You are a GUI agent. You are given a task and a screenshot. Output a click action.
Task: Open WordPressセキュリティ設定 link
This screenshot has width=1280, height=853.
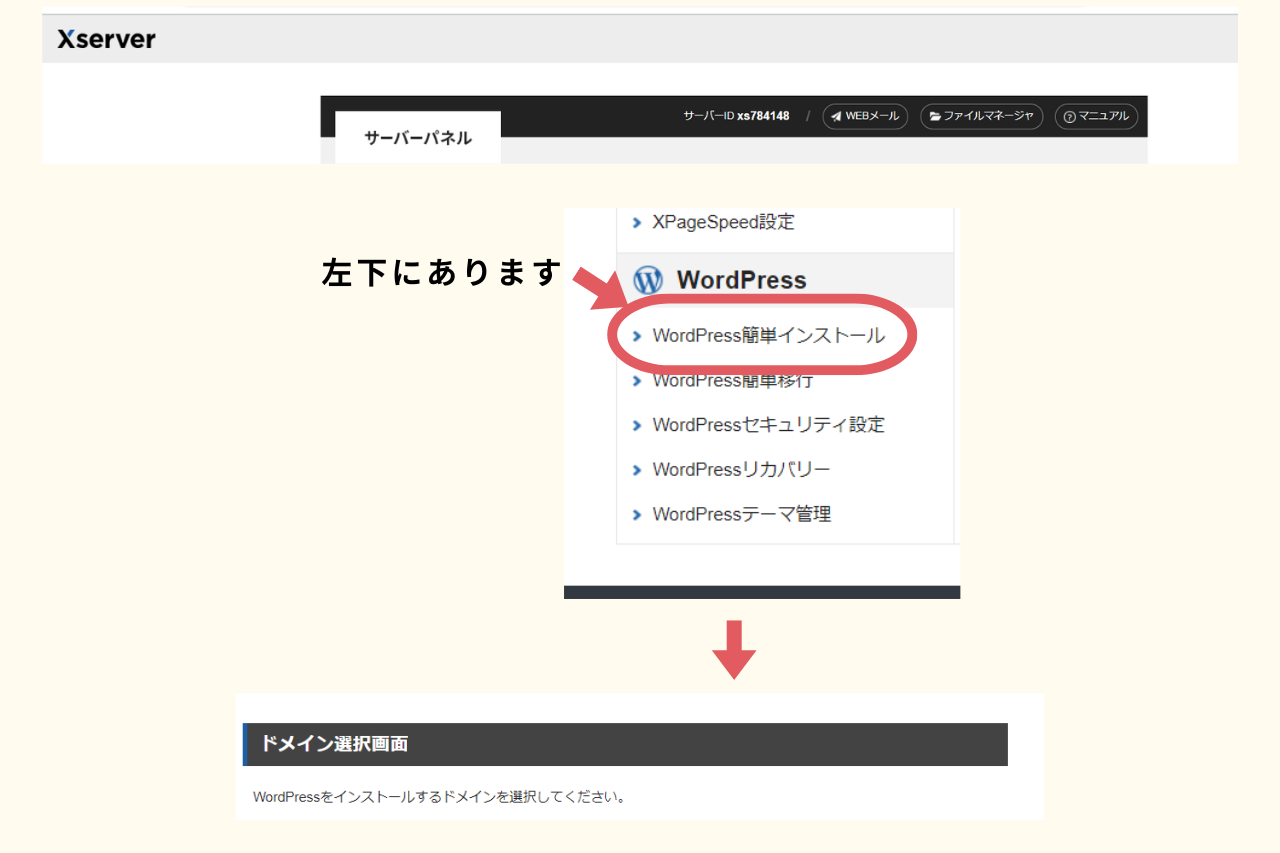(x=768, y=425)
